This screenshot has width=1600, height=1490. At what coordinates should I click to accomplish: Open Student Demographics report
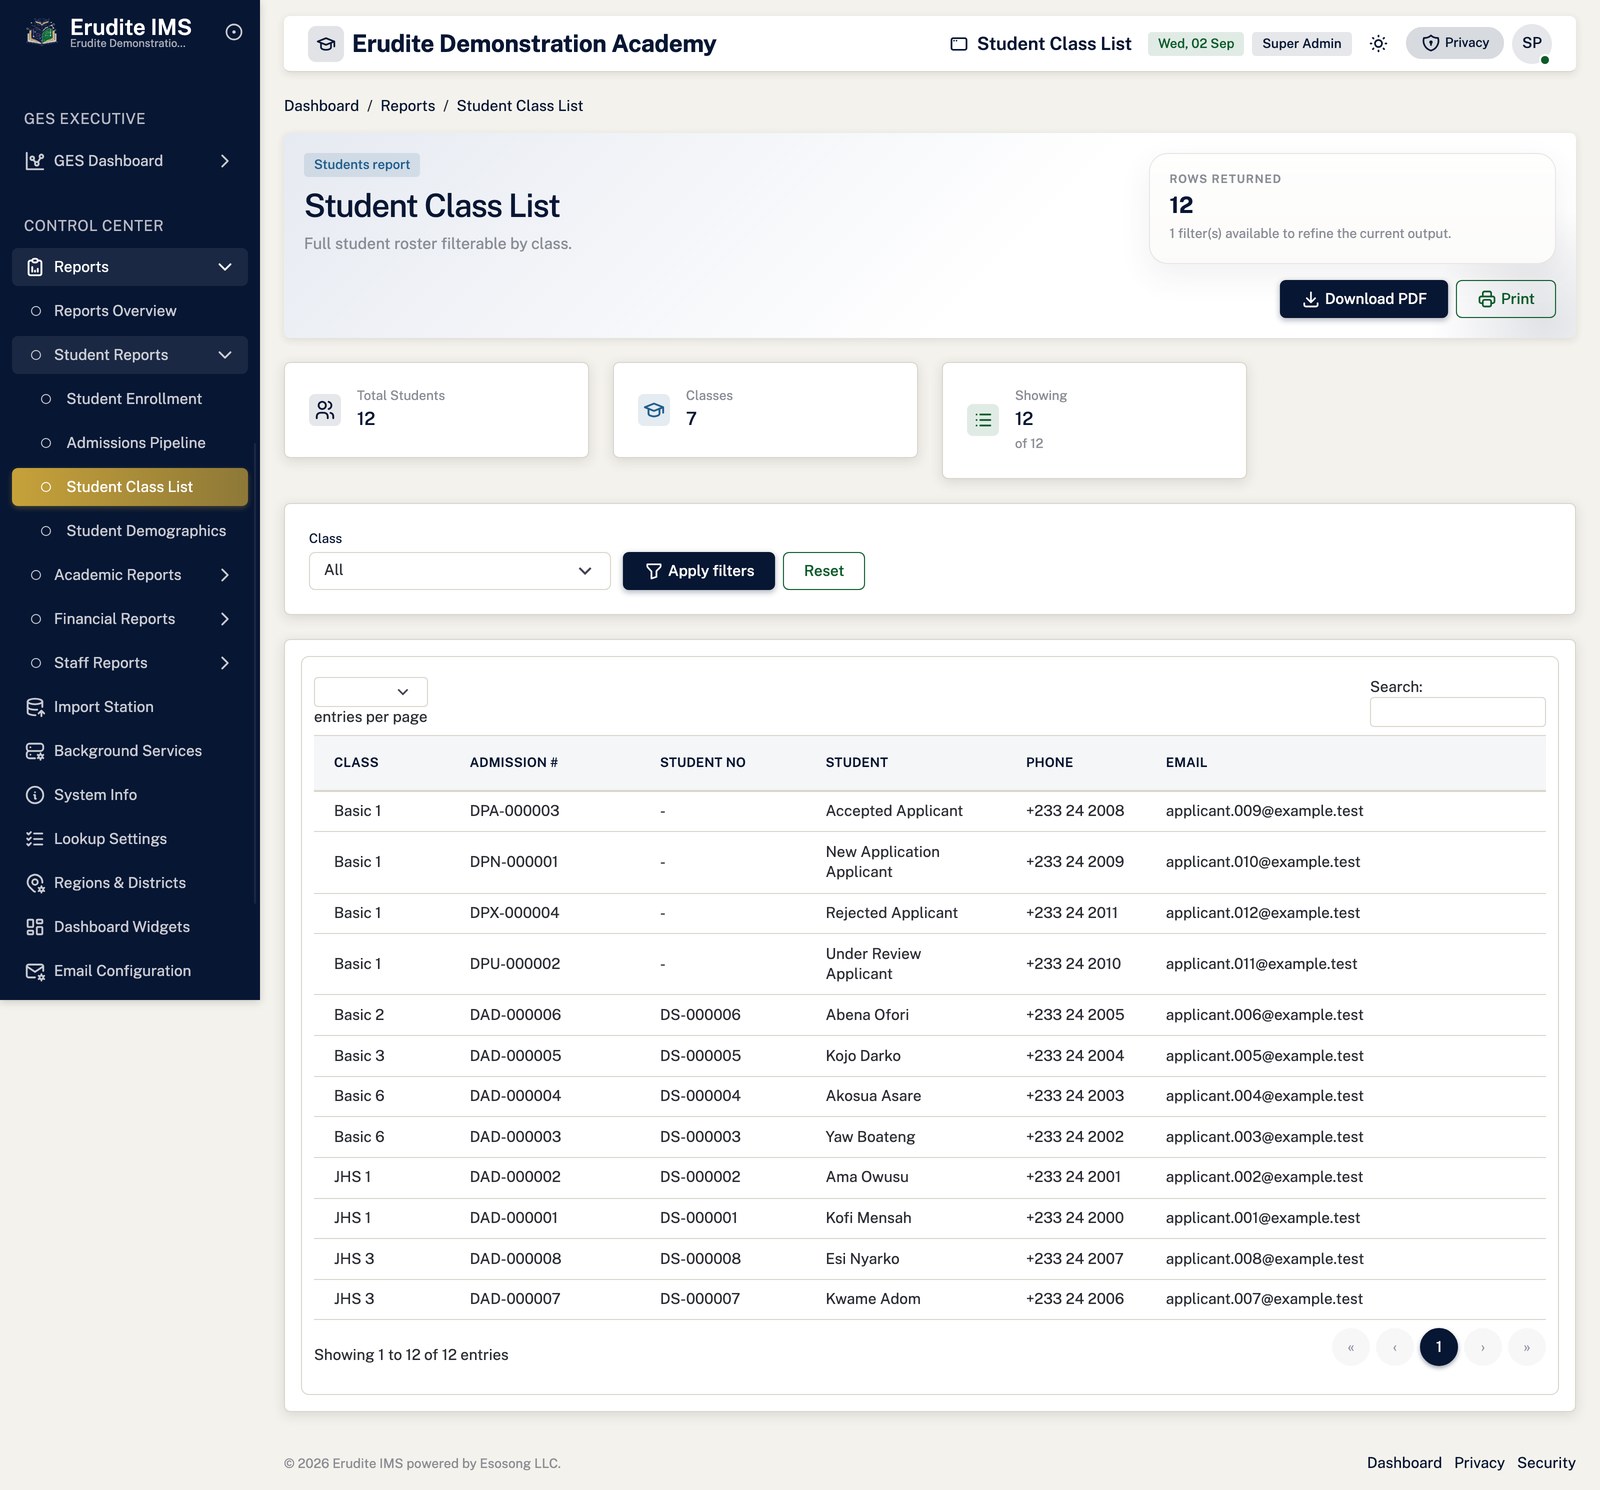[x=130, y=531]
